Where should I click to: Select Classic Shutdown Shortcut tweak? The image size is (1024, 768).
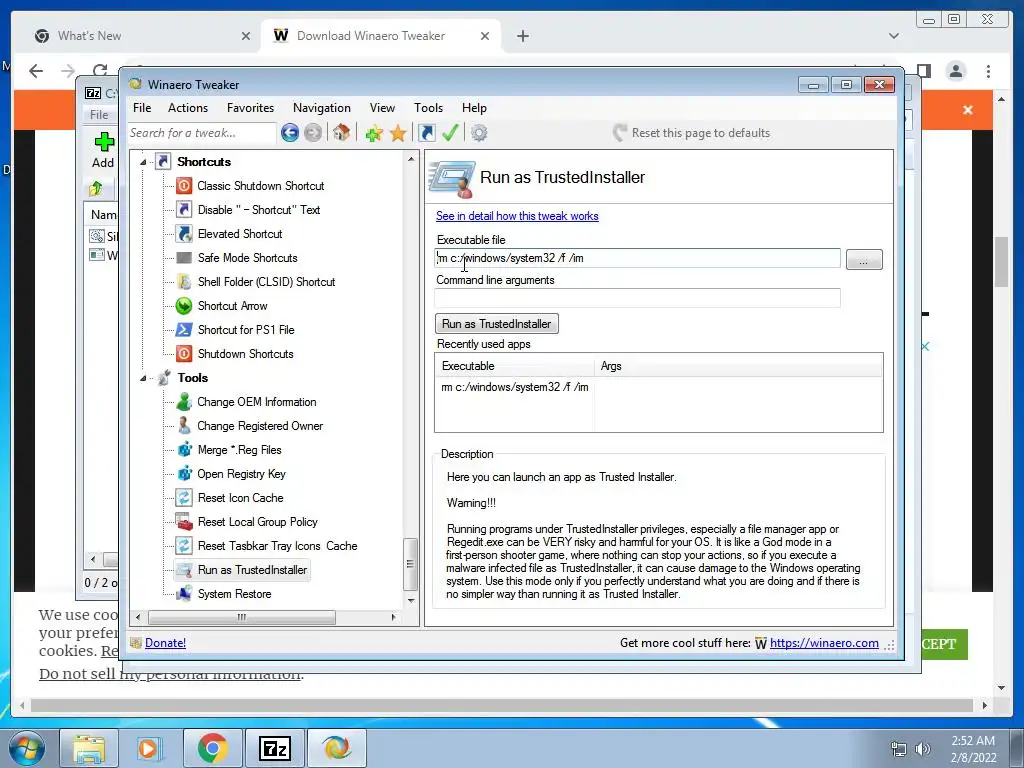click(261, 186)
